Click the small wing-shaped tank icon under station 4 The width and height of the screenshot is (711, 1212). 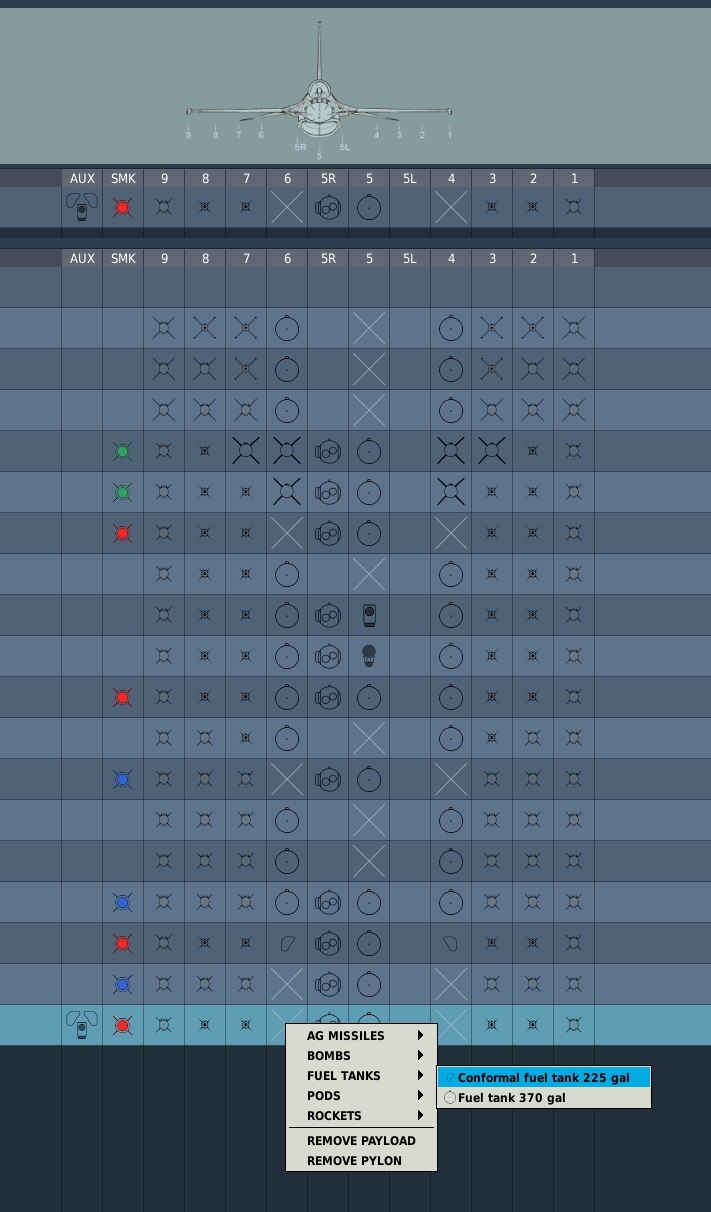point(451,943)
